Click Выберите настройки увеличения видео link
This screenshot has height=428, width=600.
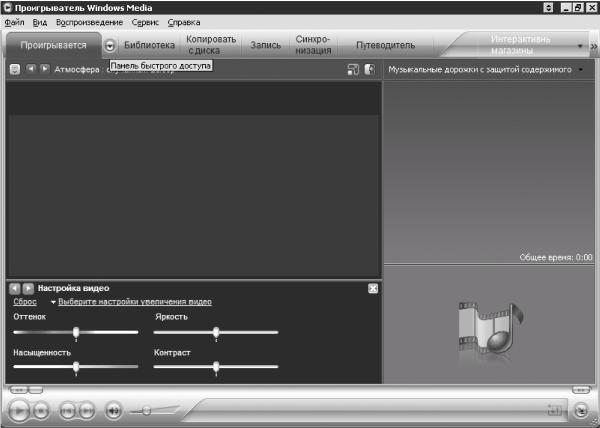pos(135,302)
